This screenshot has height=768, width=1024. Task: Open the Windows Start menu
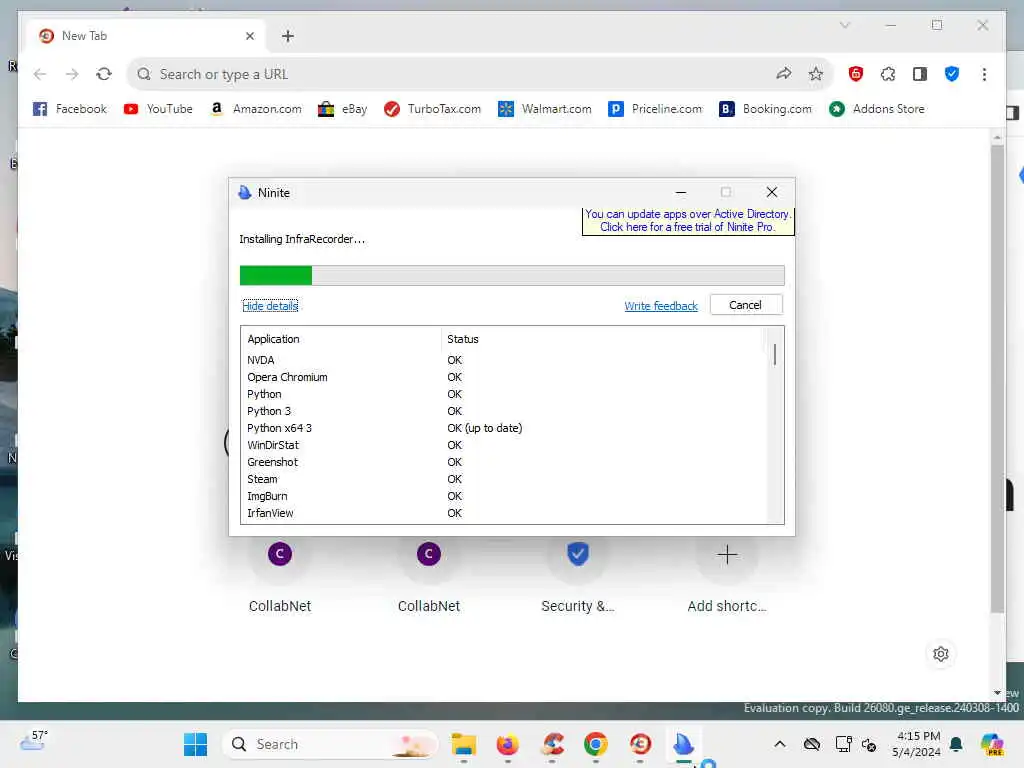click(195, 744)
